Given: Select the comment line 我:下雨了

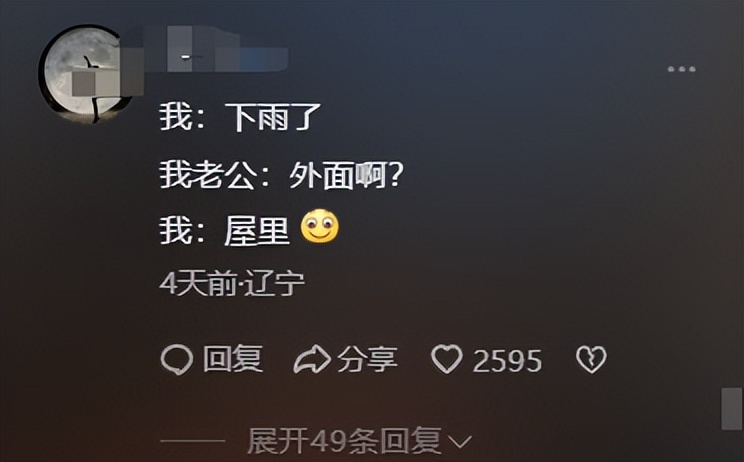Looking at the screenshot, I should [x=240, y=117].
